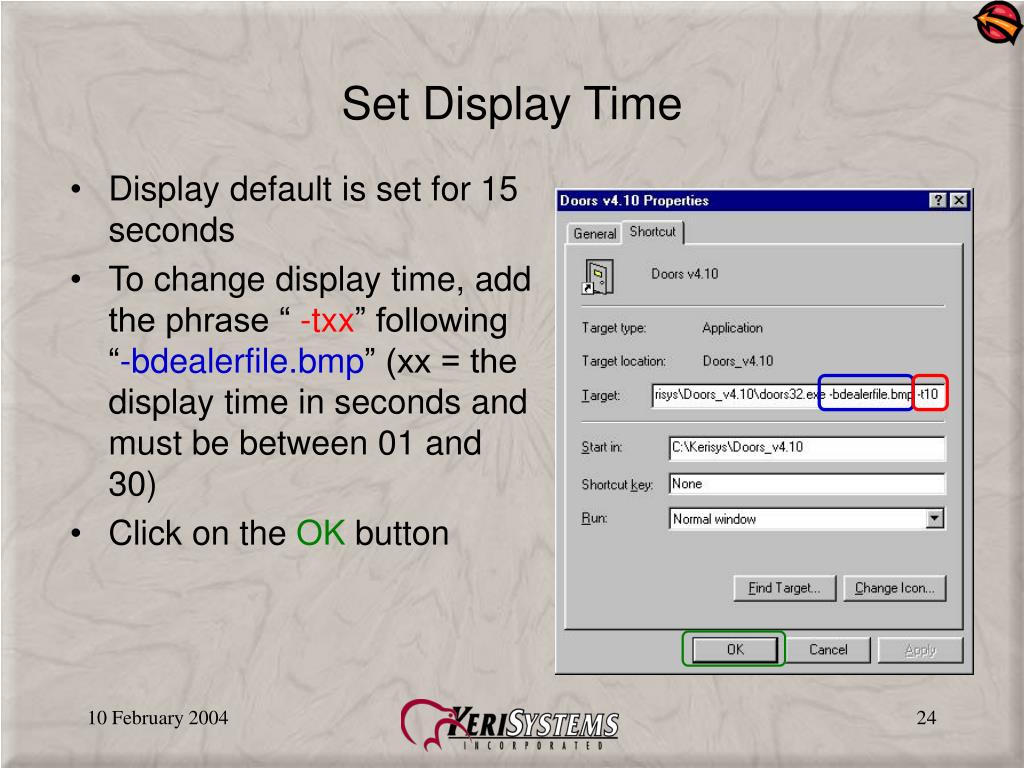Click the Run: label
1024x768 pixels.
tap(594, 518)
